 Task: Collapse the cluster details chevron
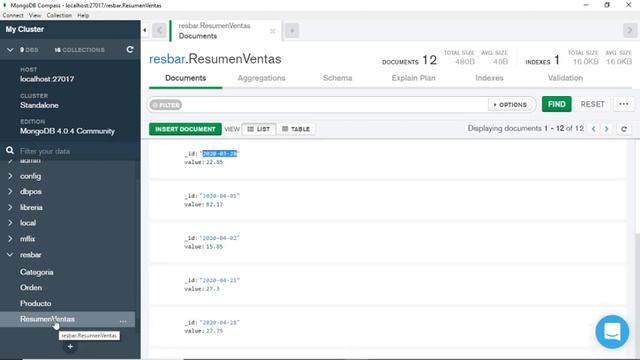tap(10, 50)
